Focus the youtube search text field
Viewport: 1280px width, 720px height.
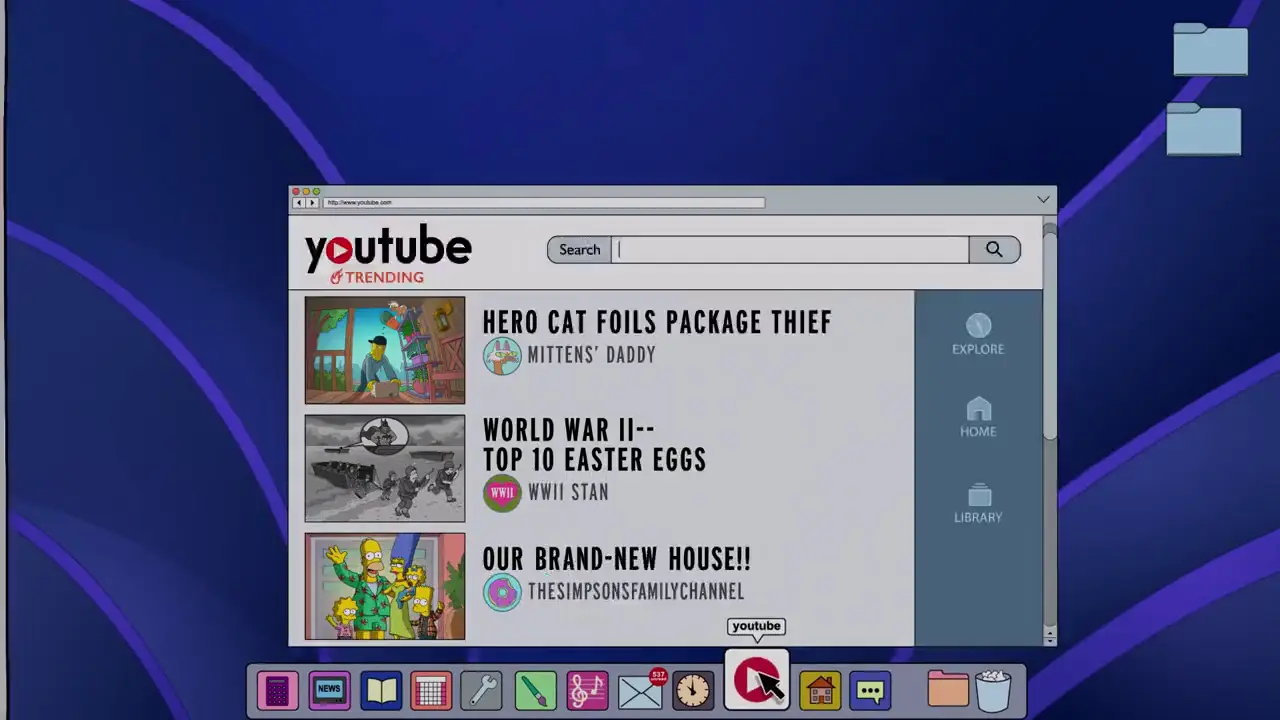[x=790, y=250]
